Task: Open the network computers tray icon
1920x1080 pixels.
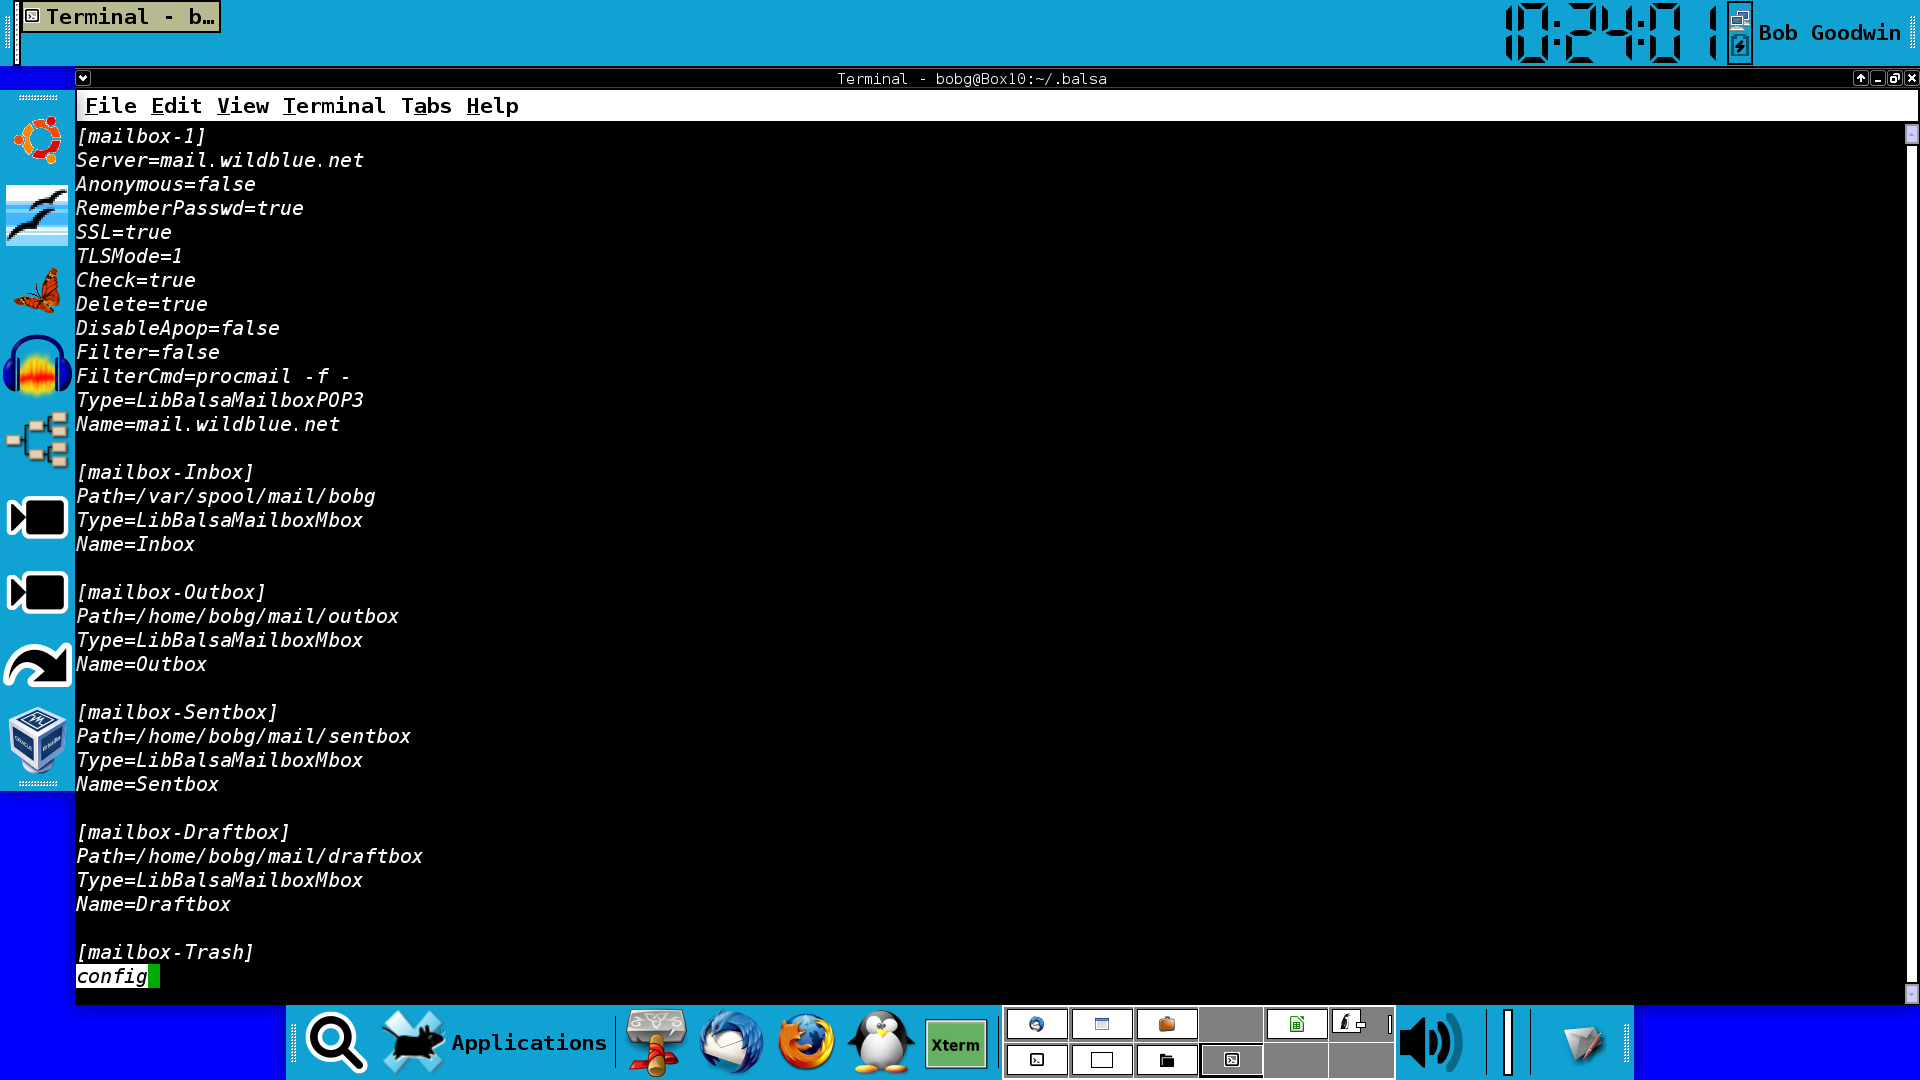Action: [1740, 18]
